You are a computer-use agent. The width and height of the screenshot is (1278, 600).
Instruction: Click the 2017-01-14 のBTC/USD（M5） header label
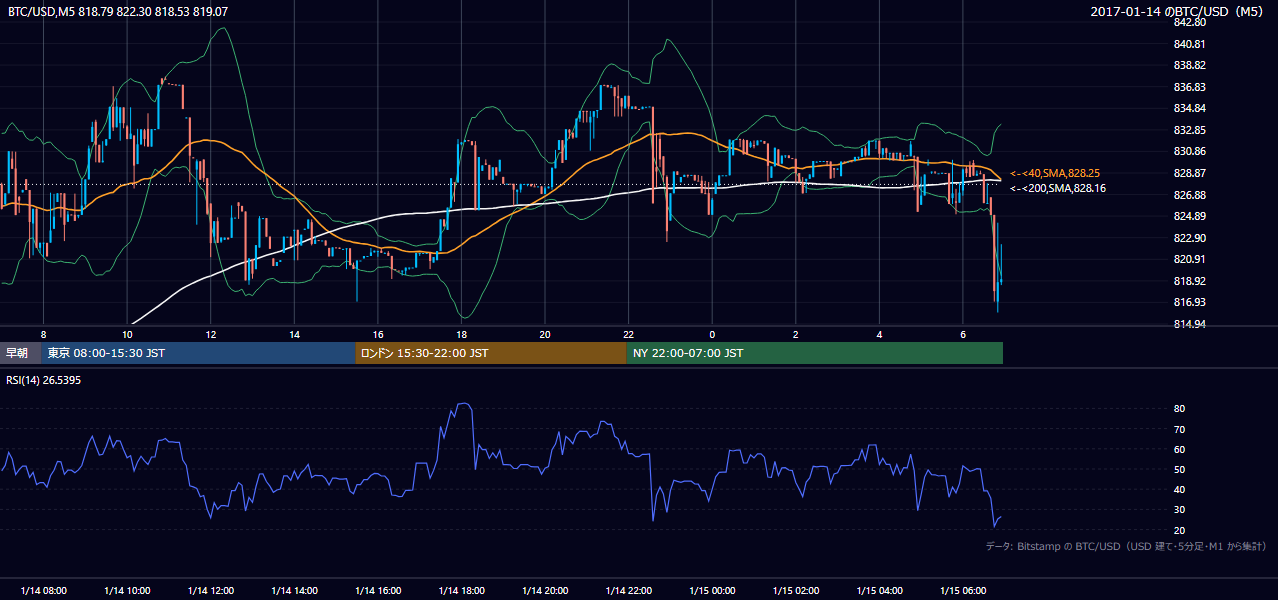tap(1180, 12)
